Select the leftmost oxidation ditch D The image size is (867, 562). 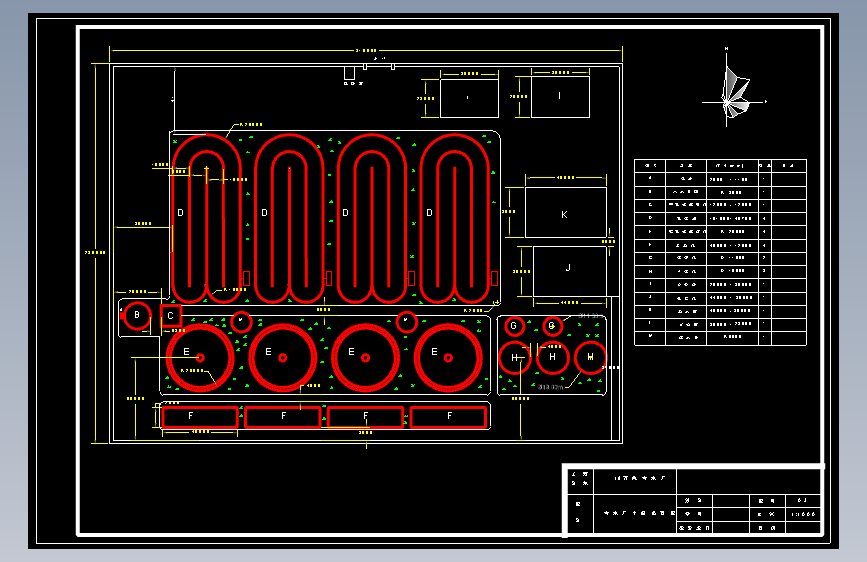tap(206, 218)
